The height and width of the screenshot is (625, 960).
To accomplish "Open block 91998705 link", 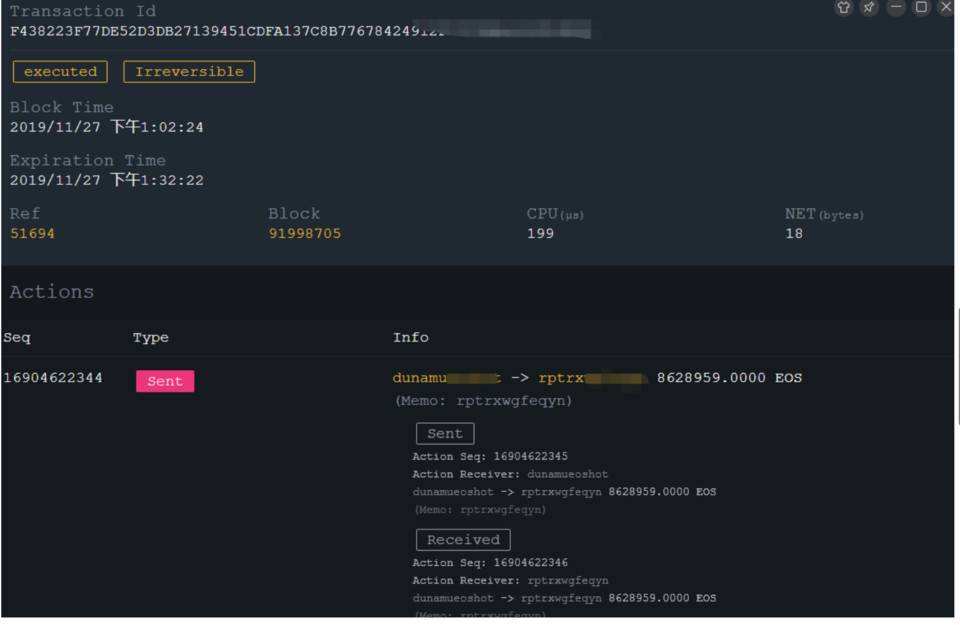I will (x=304, y=234).
